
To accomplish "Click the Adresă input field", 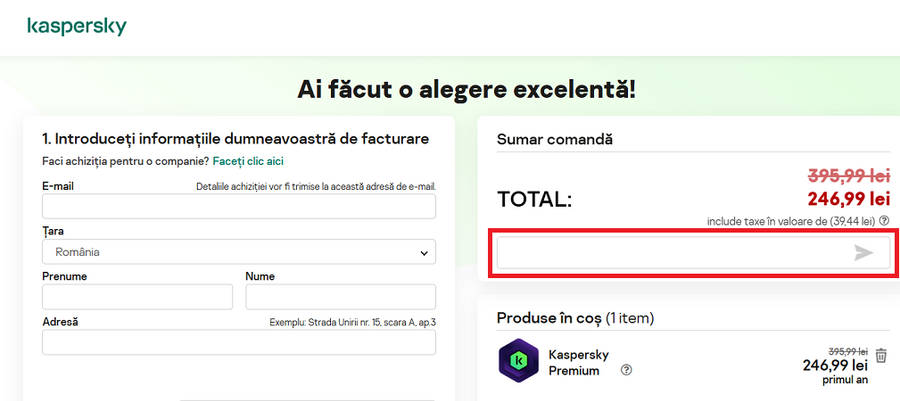I will (239, 343).
